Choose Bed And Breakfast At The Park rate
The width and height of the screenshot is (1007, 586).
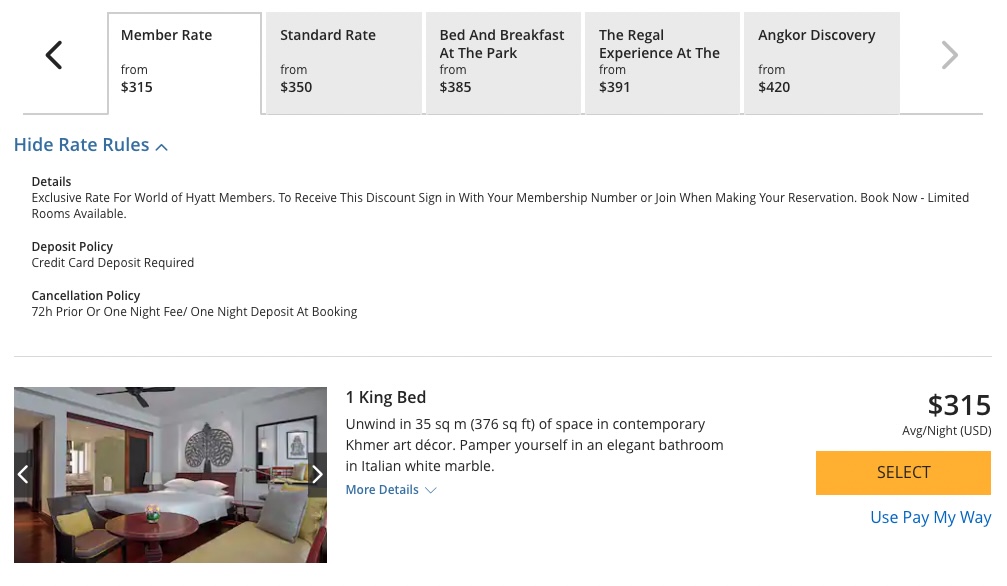(x=503, y=62)
